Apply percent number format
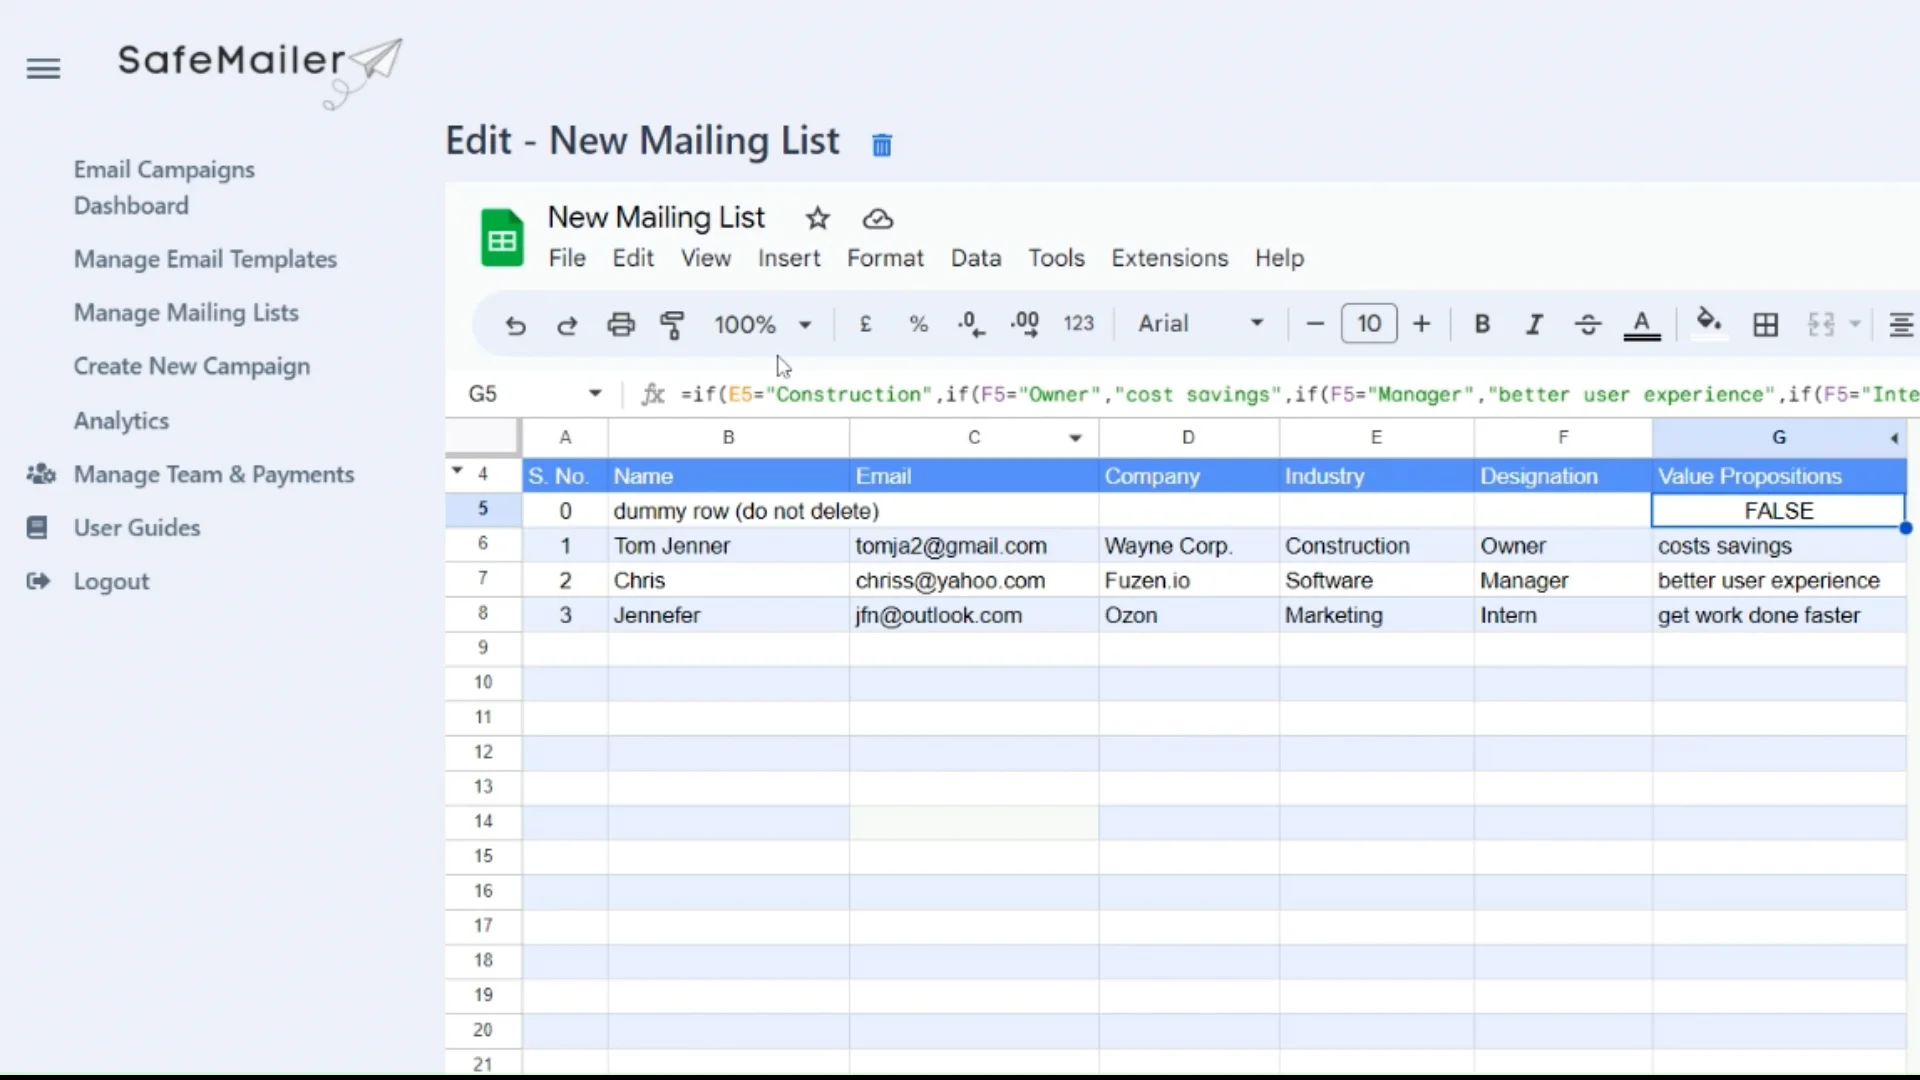This screenshot has height=1080, width=1920. [918, 324]
